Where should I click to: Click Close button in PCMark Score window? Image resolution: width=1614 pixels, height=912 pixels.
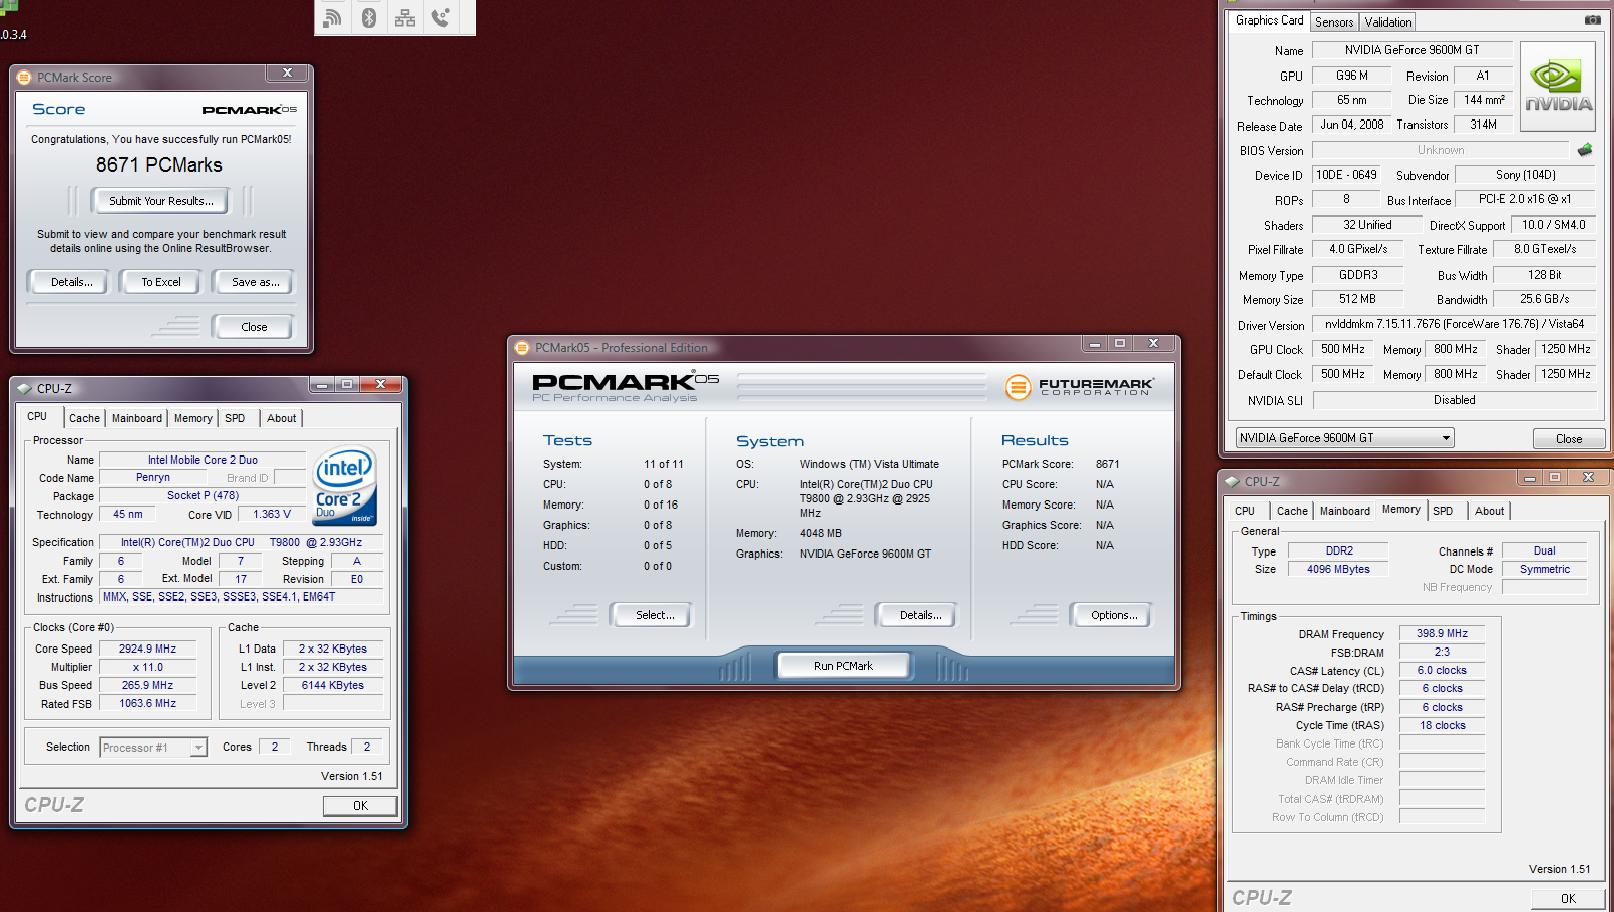pos(254,327)
